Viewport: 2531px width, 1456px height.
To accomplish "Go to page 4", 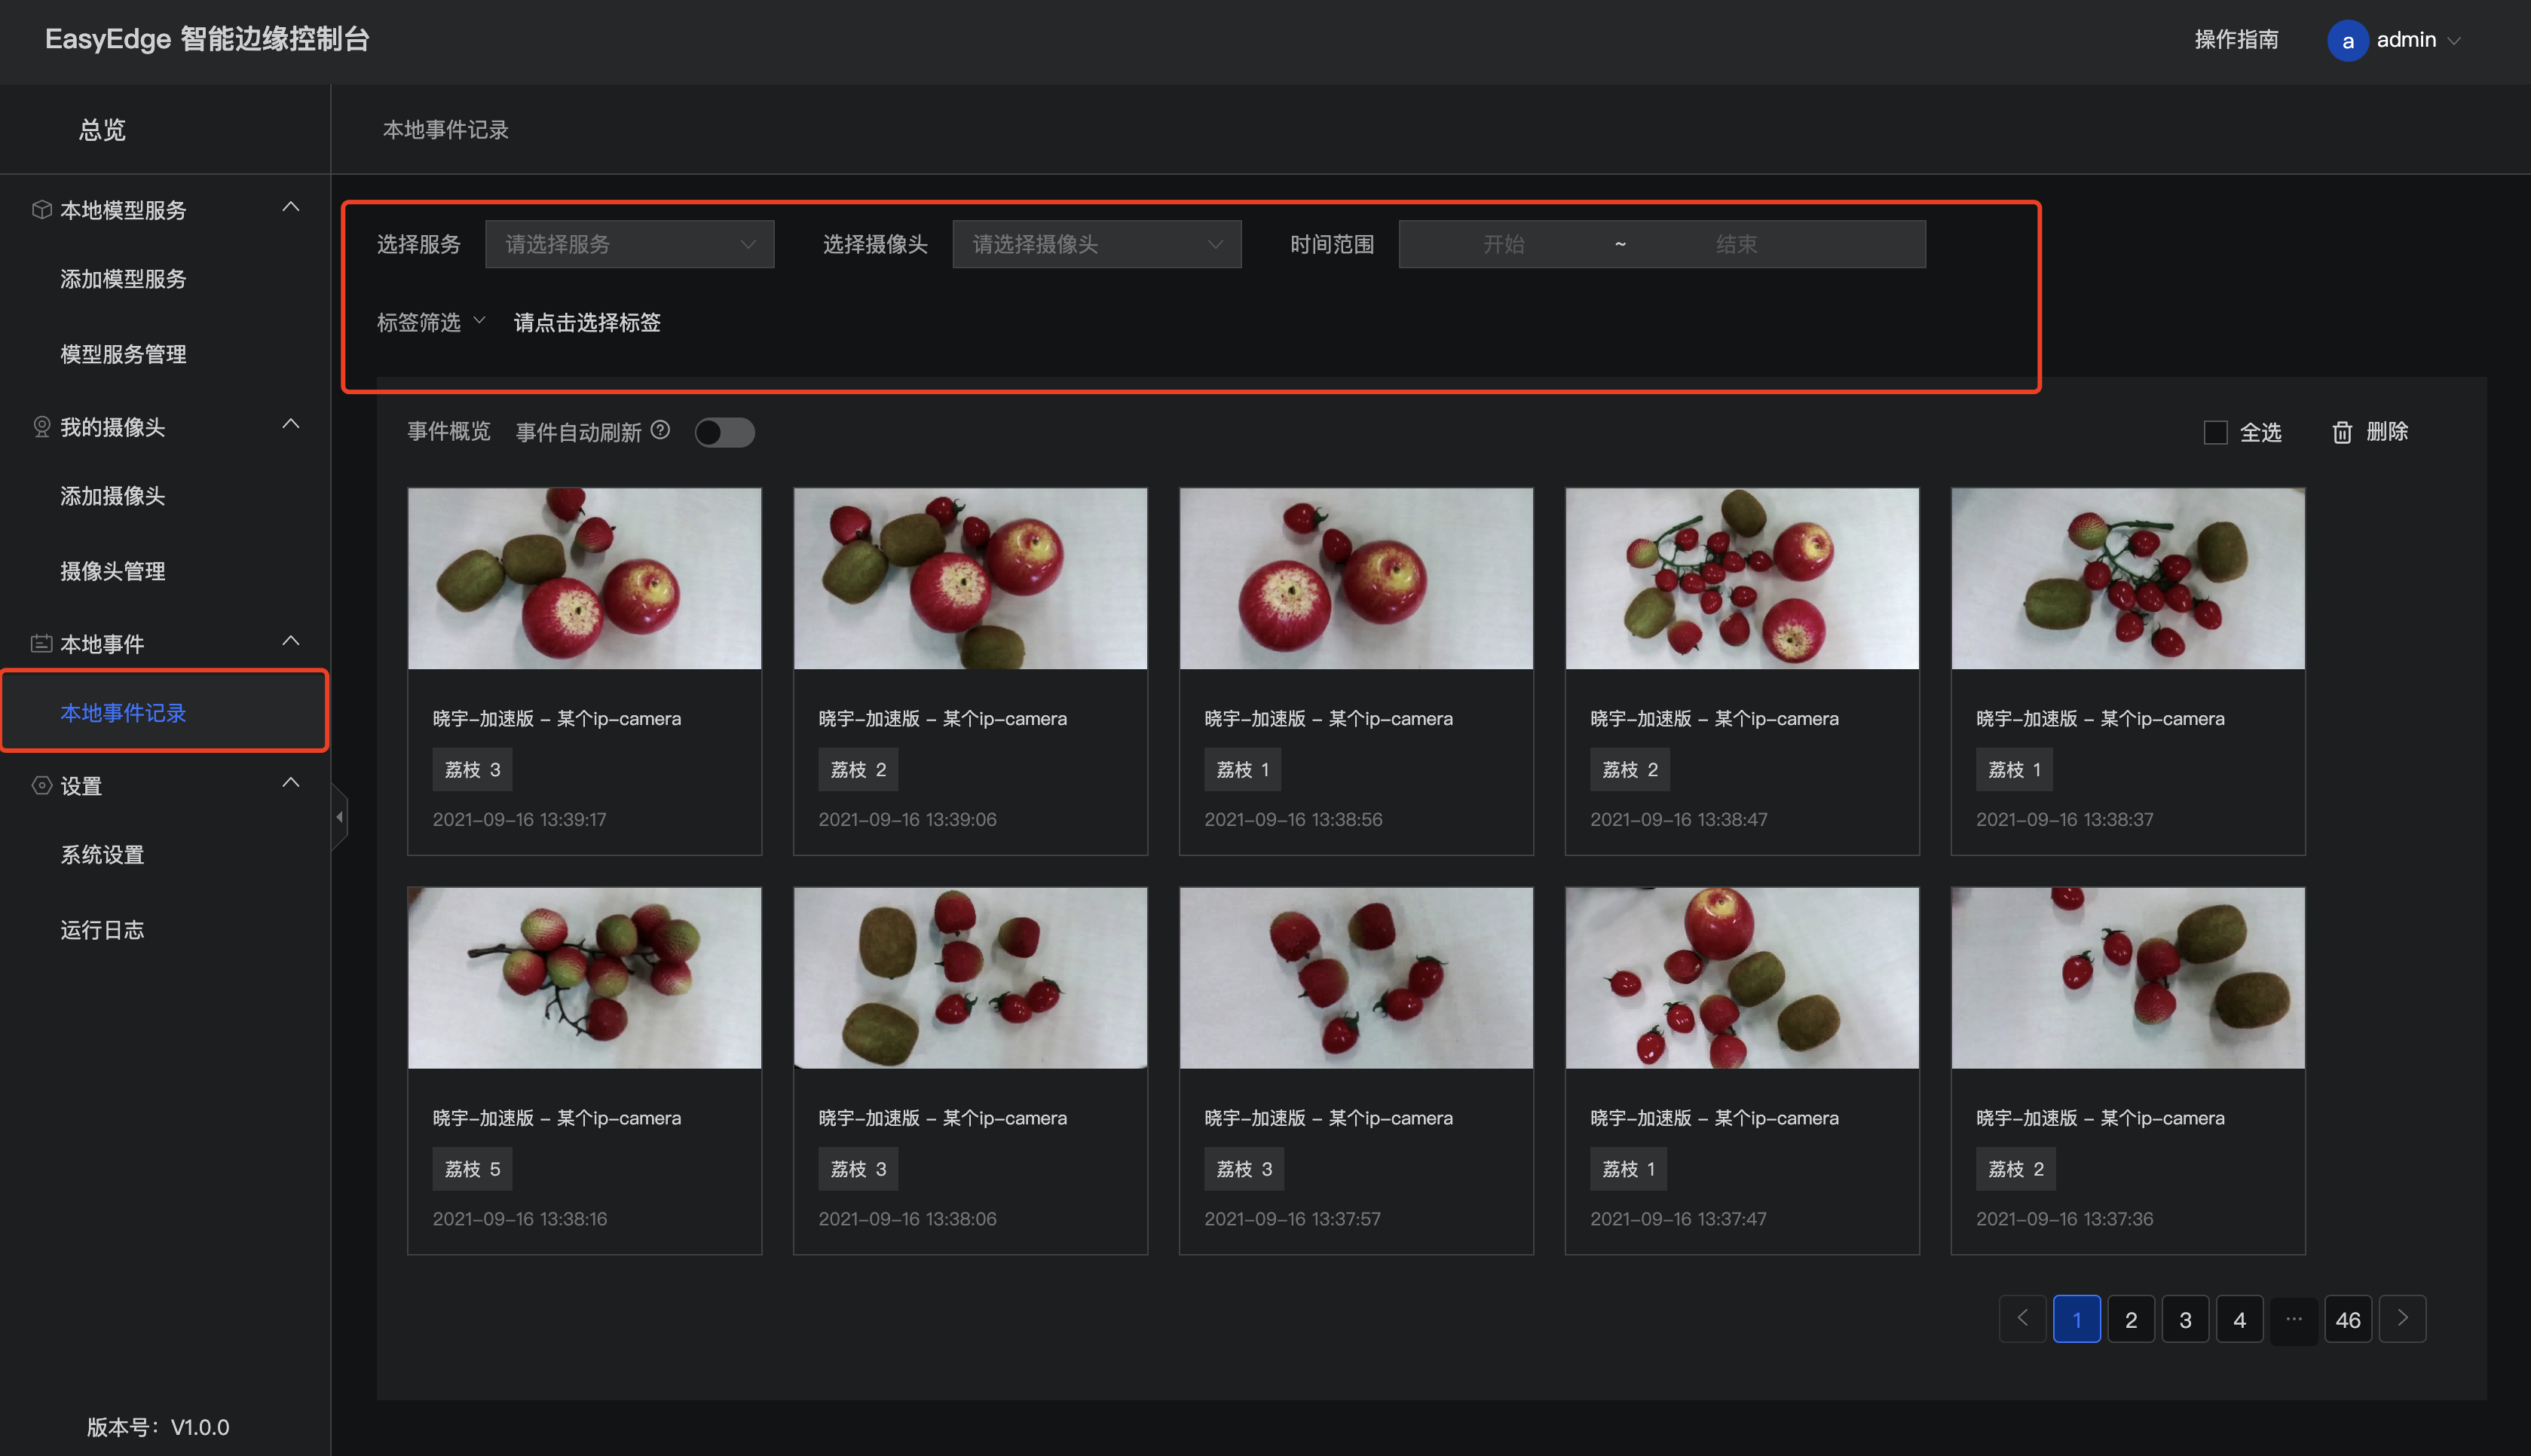I will tap(2239, 1318).
